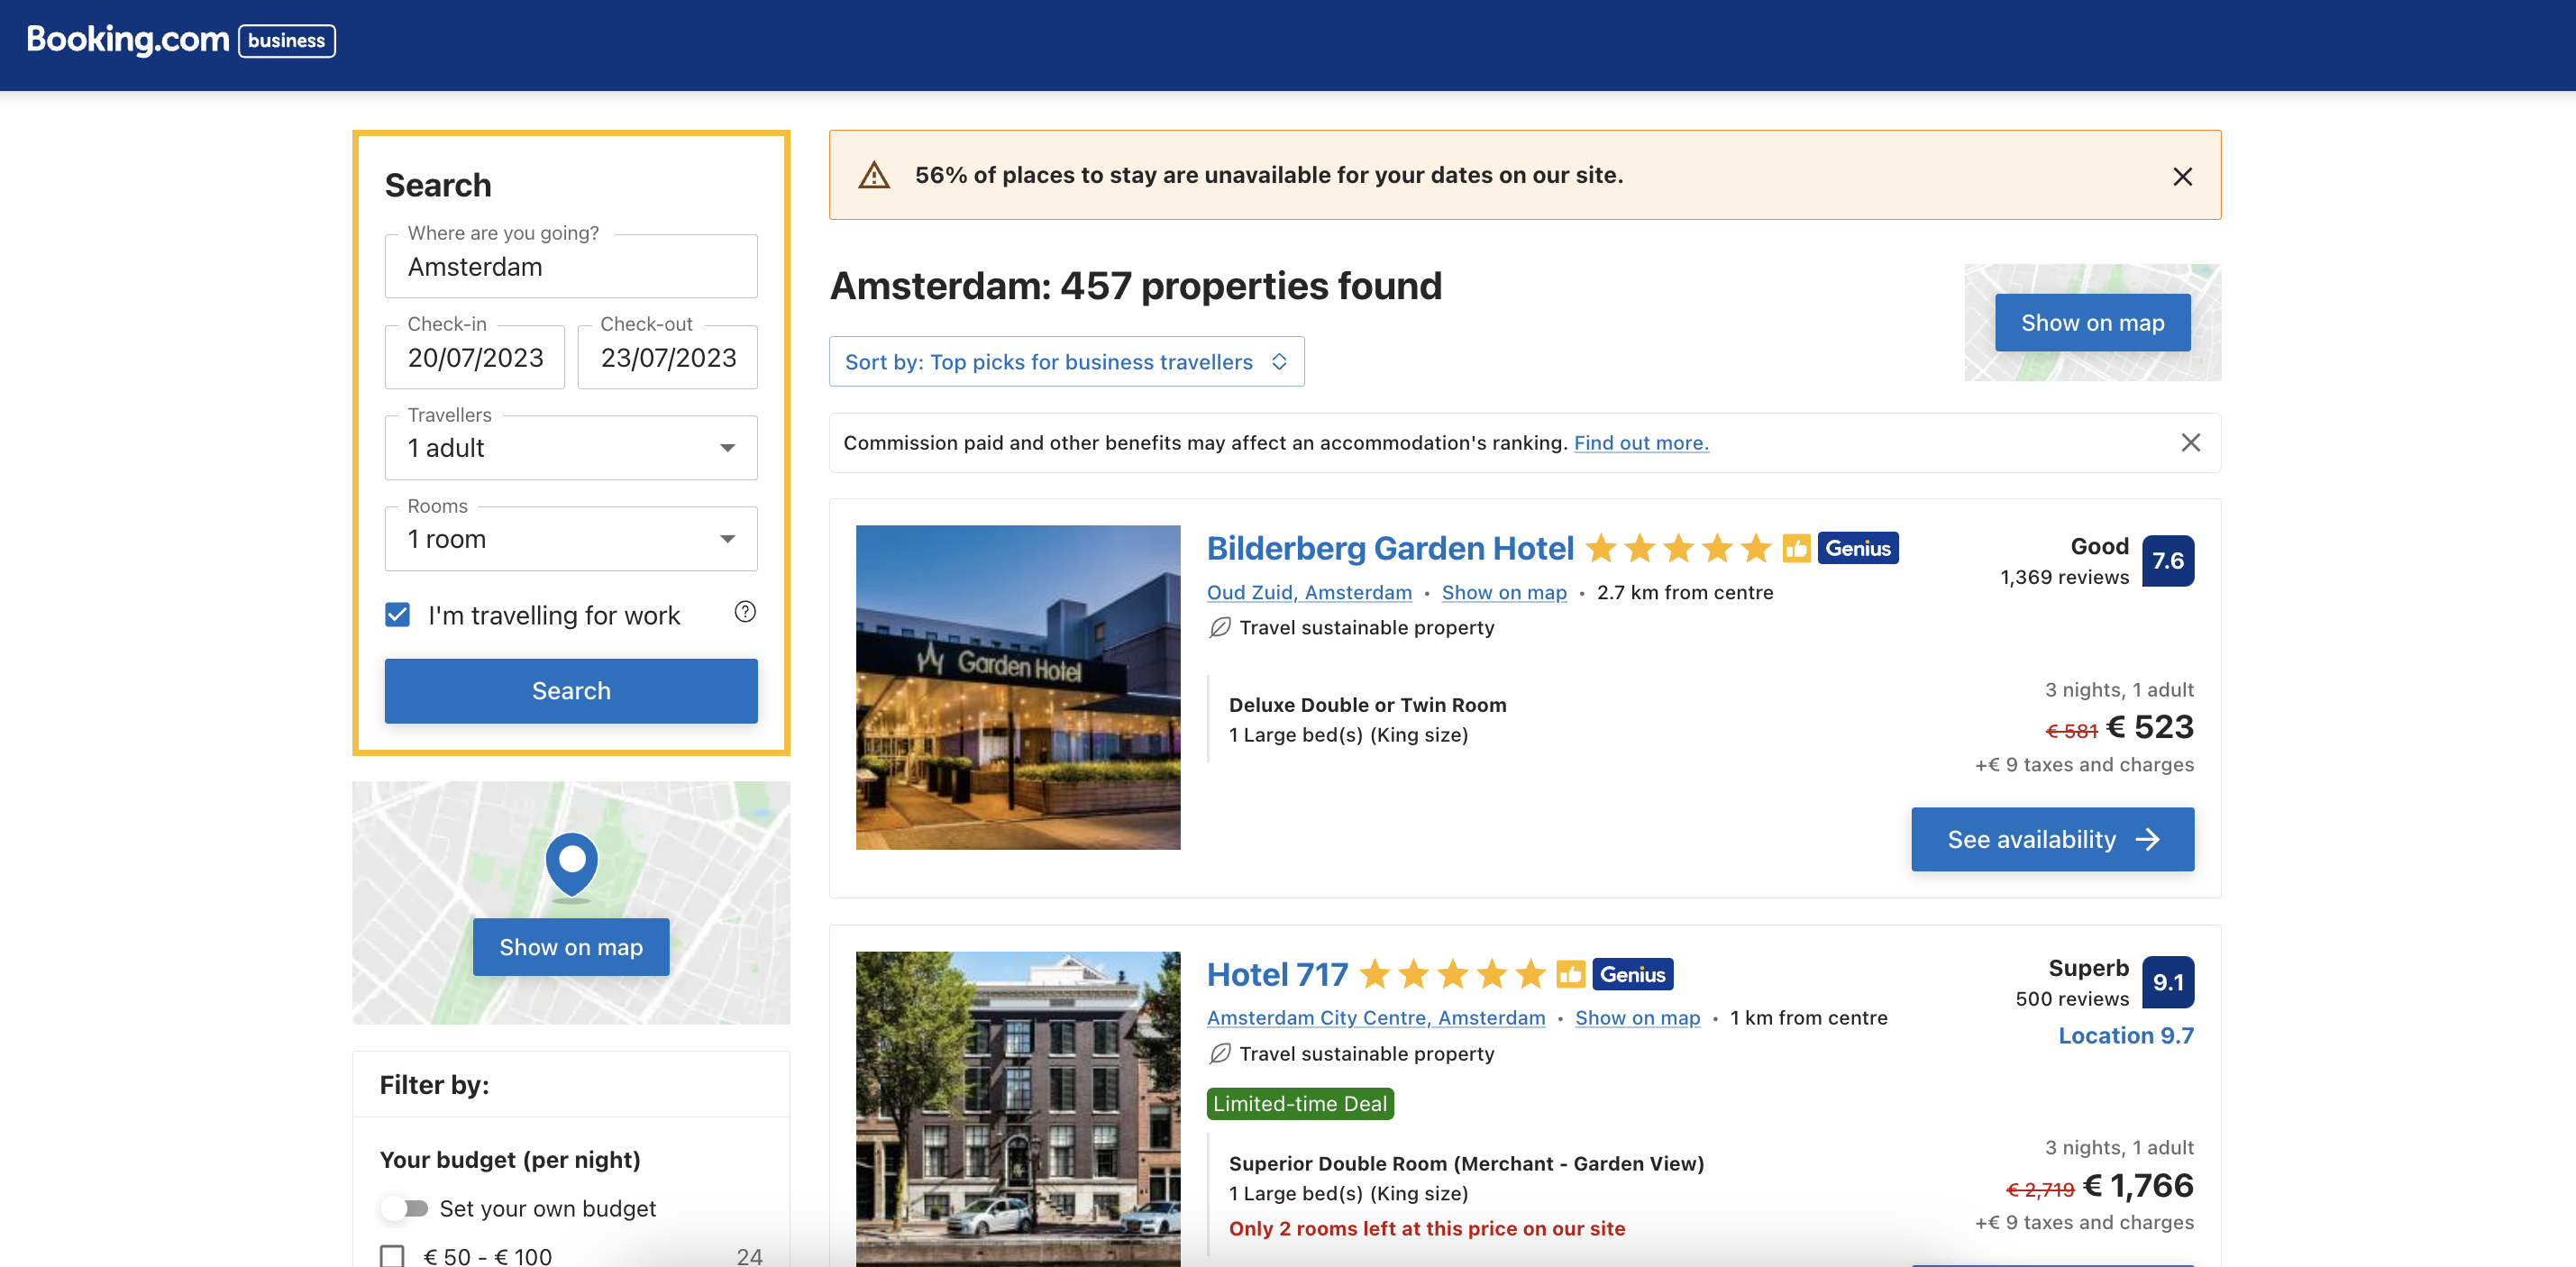Close the commission ranking notice
The image size is (2576, 1267).
coord(2191,442)
